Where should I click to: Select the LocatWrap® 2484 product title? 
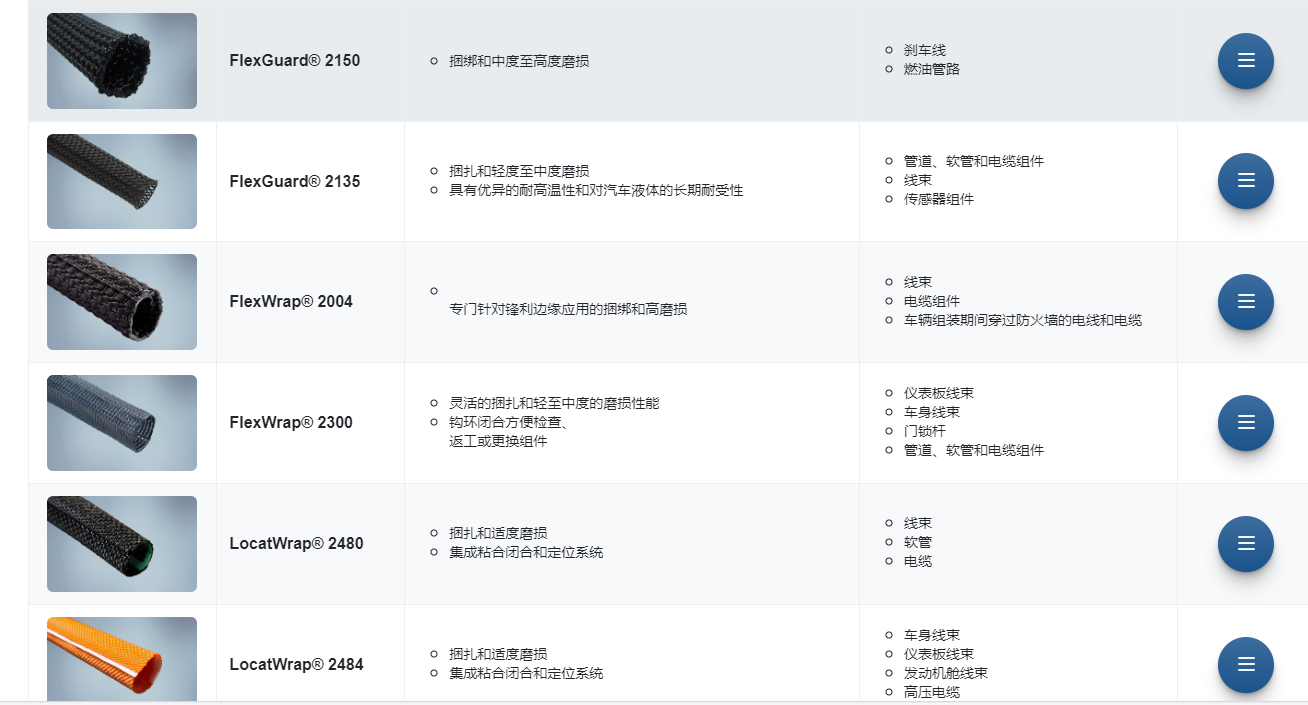click(296, 665)
